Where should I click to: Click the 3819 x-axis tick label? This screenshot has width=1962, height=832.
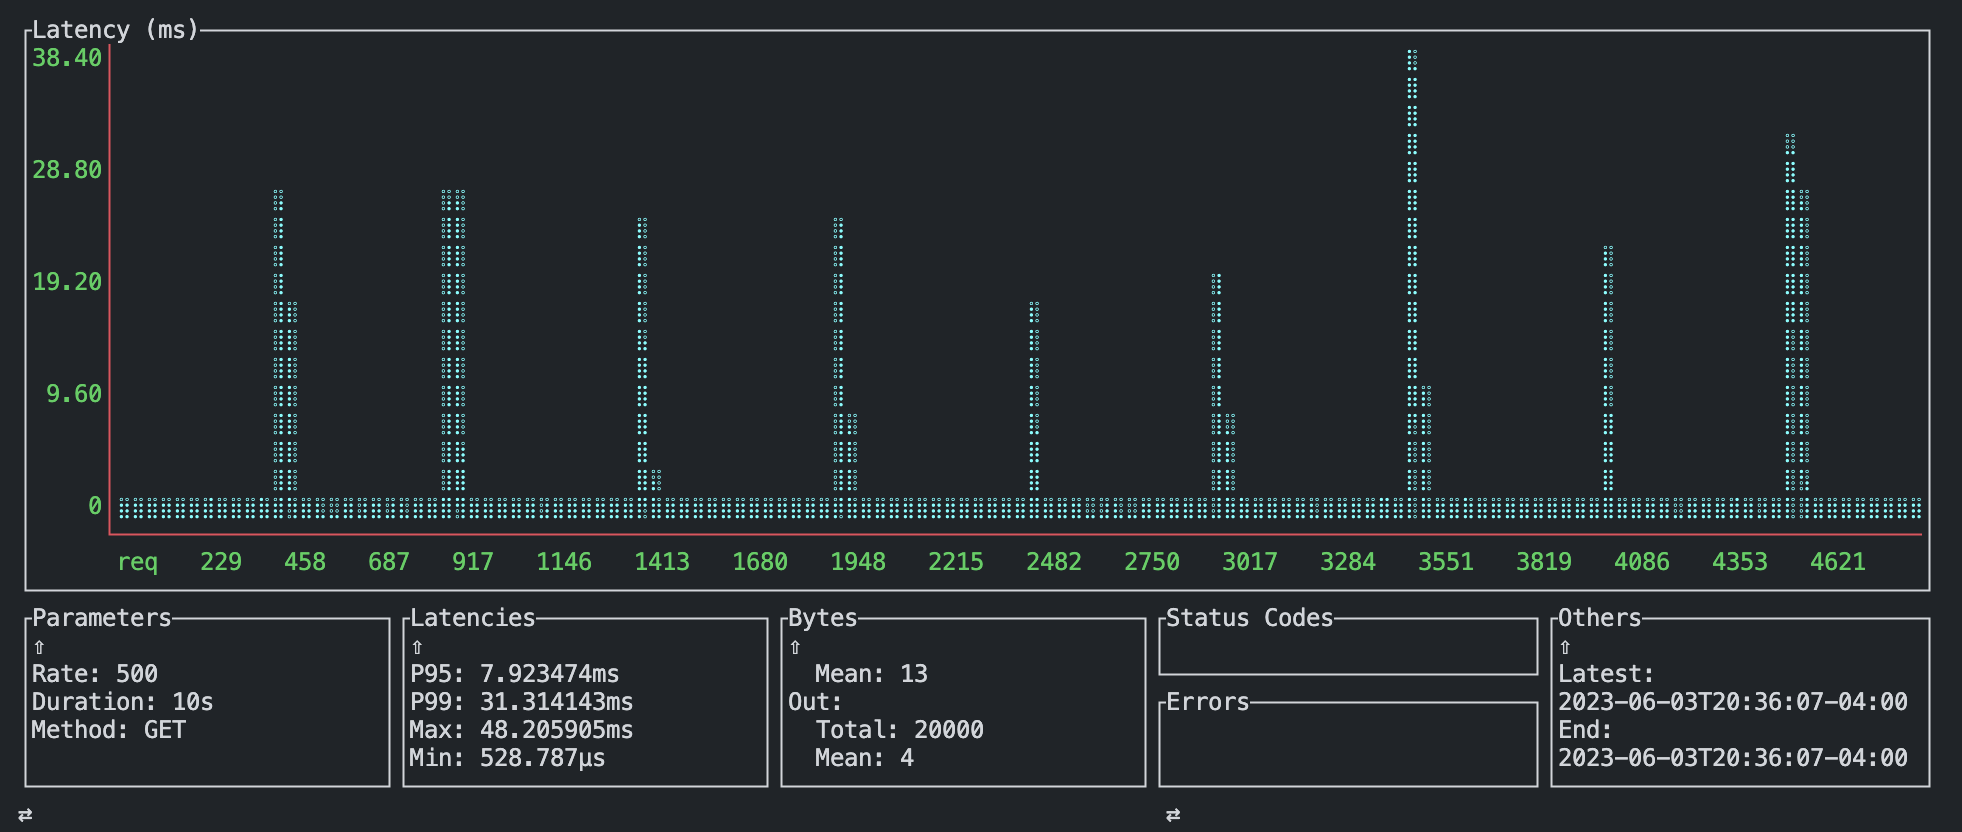tap(1544, 562)
